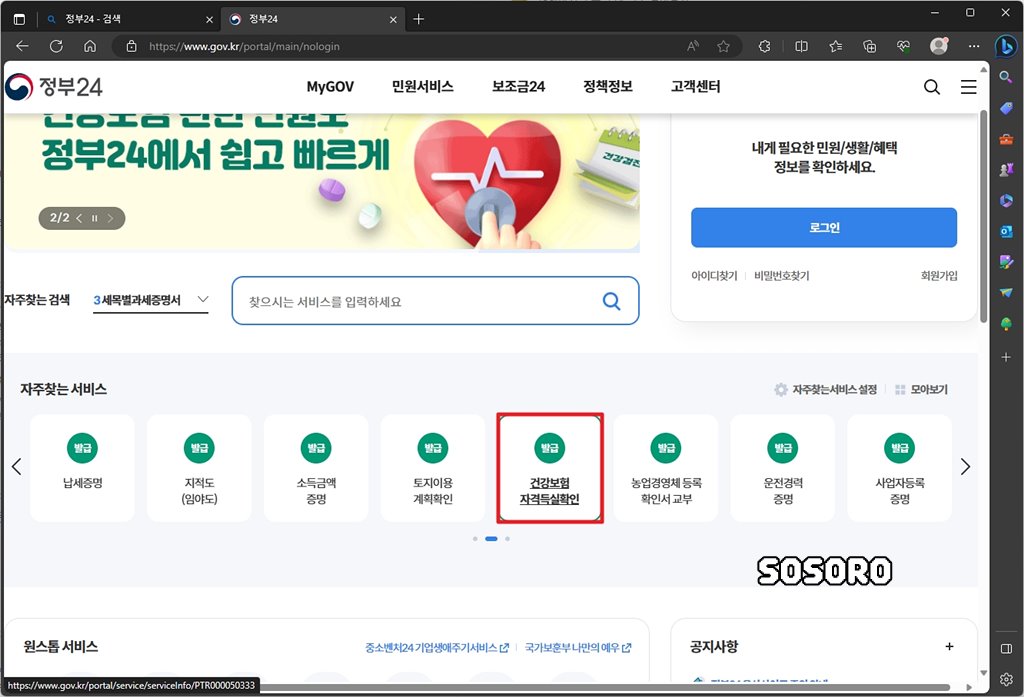Viewport: 1024px width, 697px height.
Task: Click the blue 로그인 button
Action: click(x=824, y=227)
